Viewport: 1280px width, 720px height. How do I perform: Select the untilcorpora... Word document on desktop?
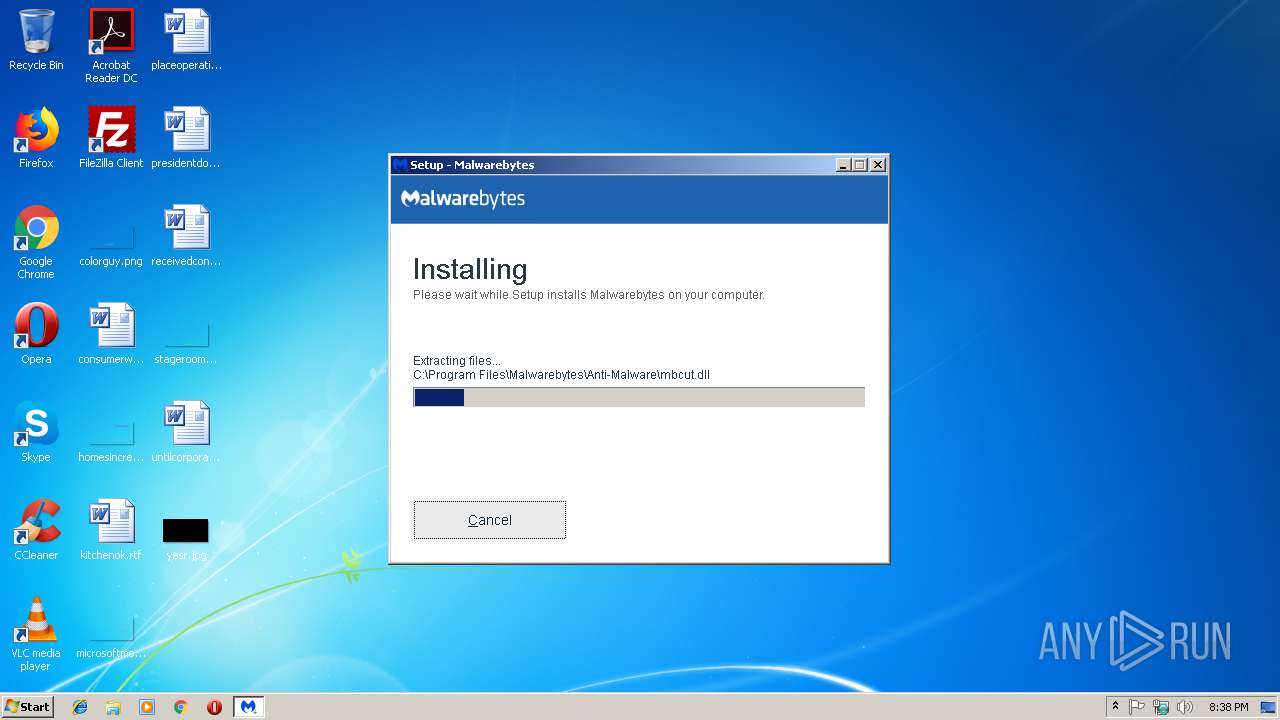[186, 433]
